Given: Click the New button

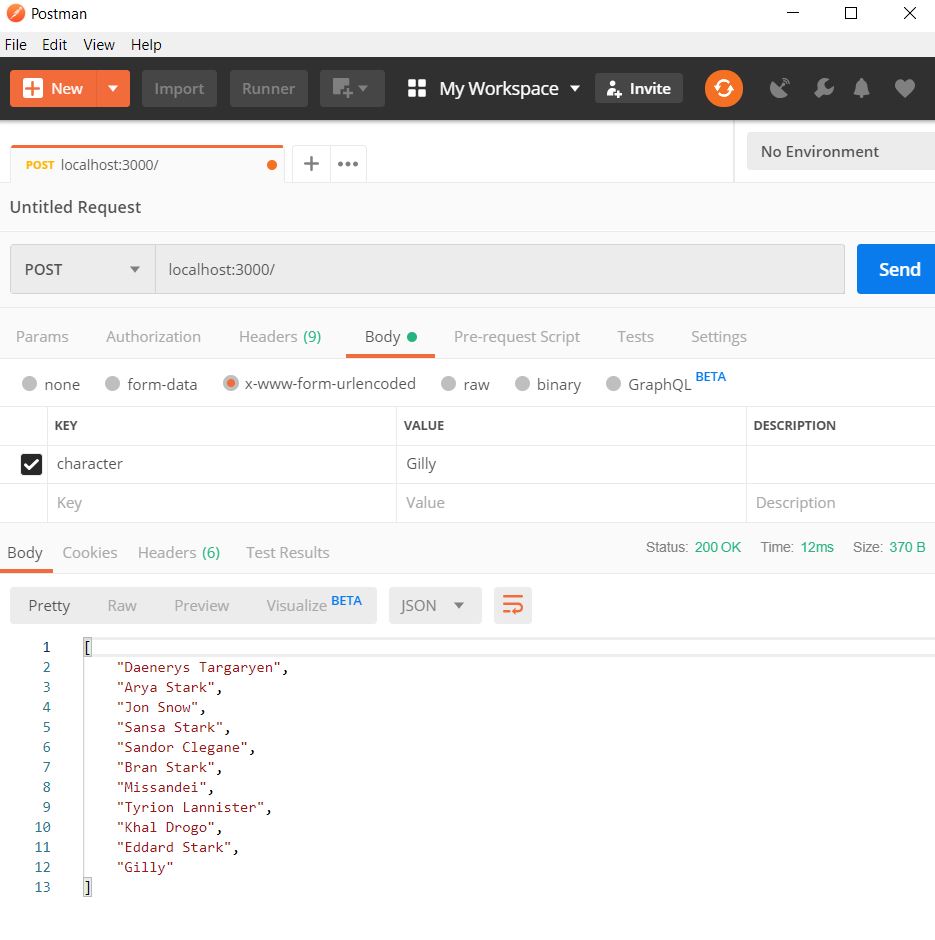Looking at the screenshot, I should click(x=53, y=89).
